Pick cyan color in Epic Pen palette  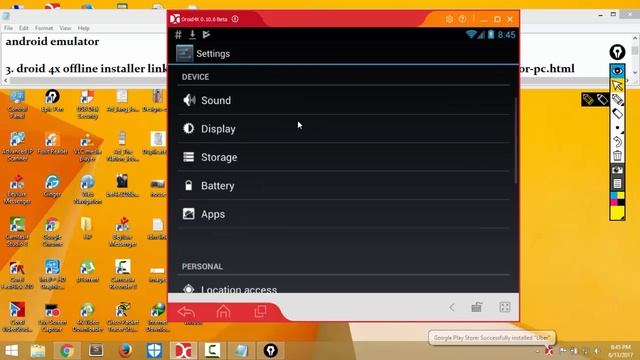pyautogui.click(x=614, y=196)
